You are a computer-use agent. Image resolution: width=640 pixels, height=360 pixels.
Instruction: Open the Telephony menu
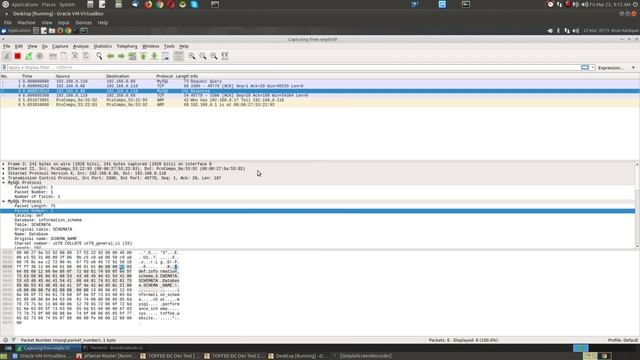127,47
